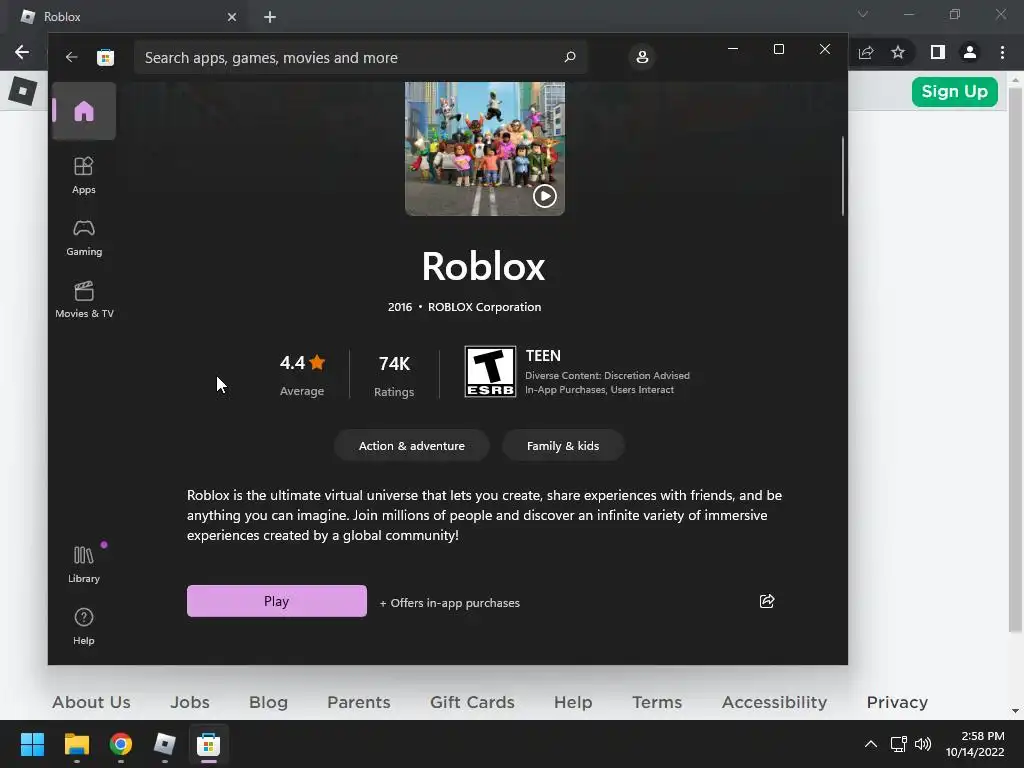1024x768 pixels.
Task: Click the Sign Up button on Roblox site
Action: coord(954,91)
